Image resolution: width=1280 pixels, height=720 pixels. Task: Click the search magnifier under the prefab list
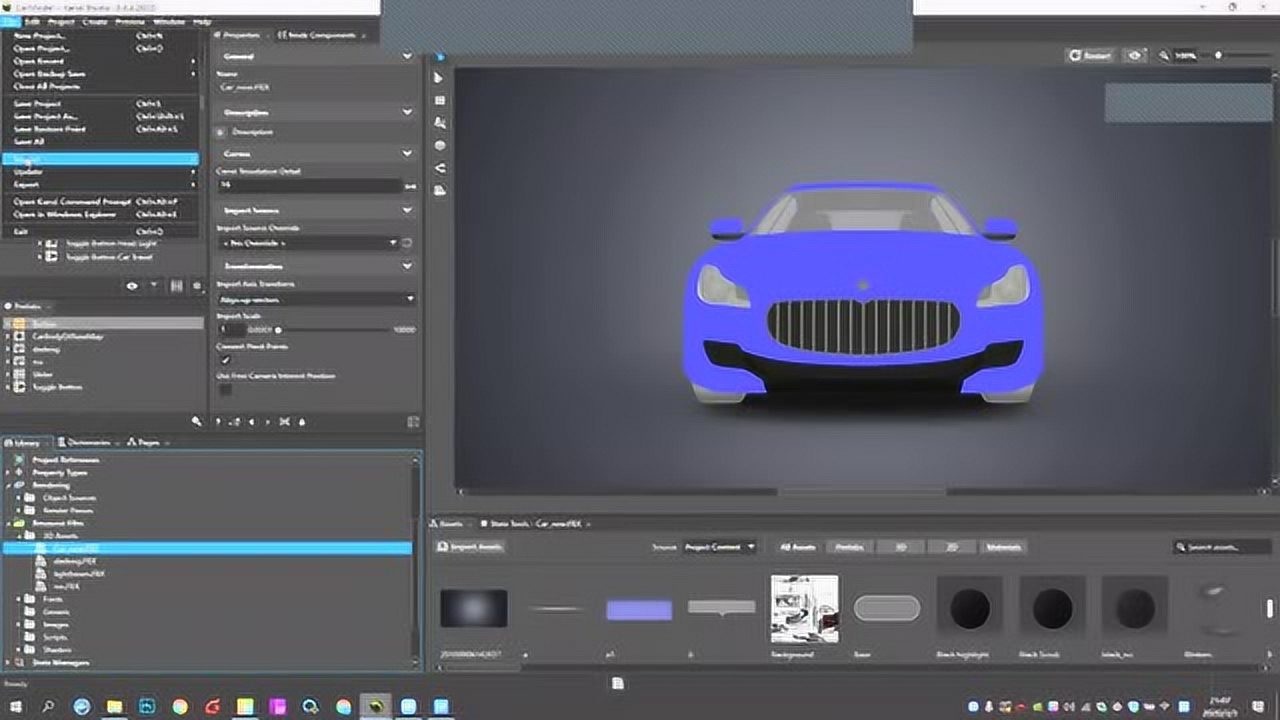click(x=198, y=421)
